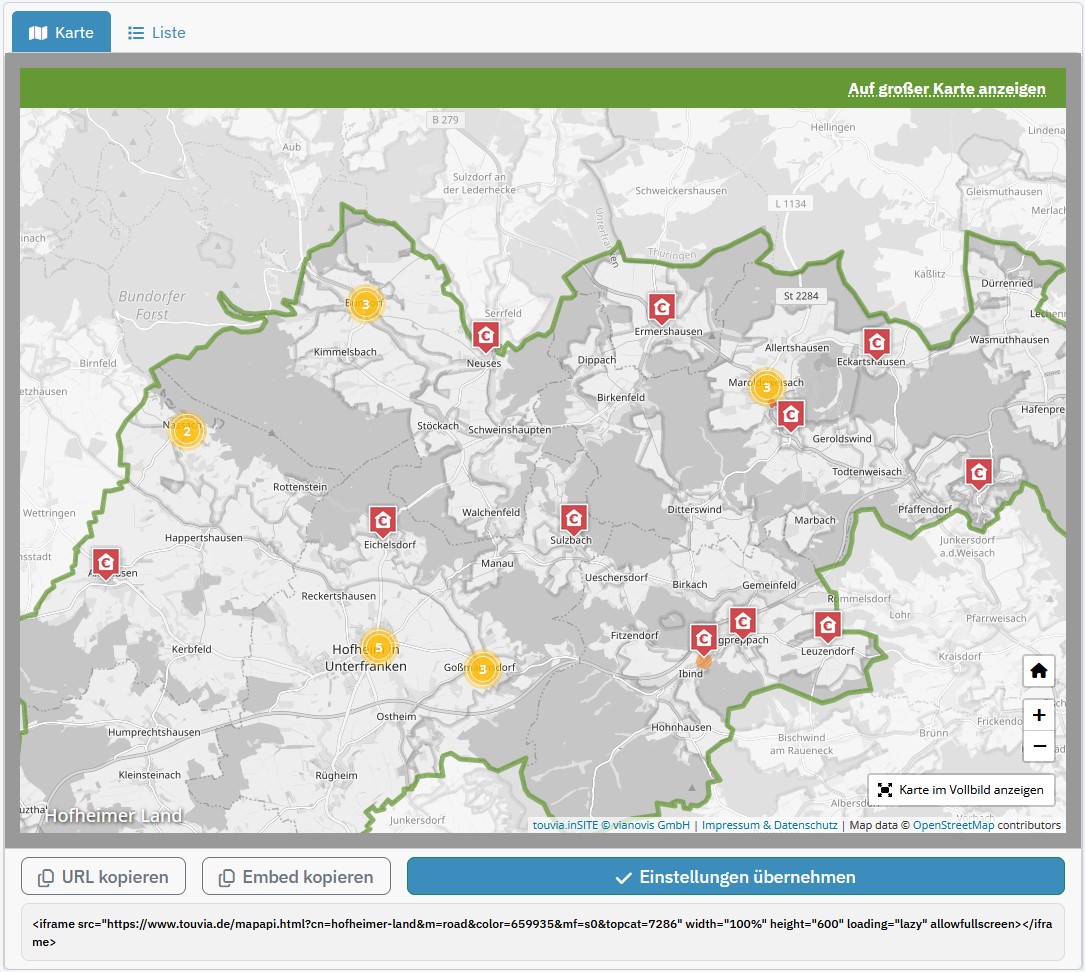Expand the 5-cluster at Hofheim
Image resolution: width=1085 pixels, height=972 pixels.
point(378,648)
